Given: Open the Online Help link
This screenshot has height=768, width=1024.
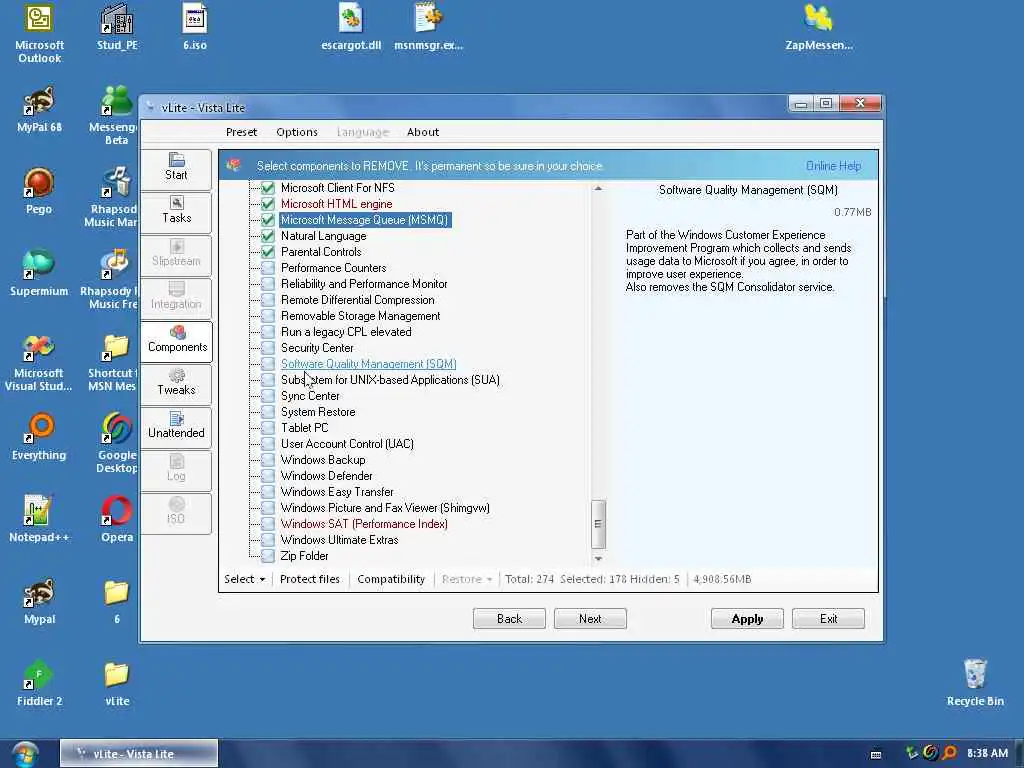Looking at the screenshot, I should pyautogui.click(x=833, y=166).
